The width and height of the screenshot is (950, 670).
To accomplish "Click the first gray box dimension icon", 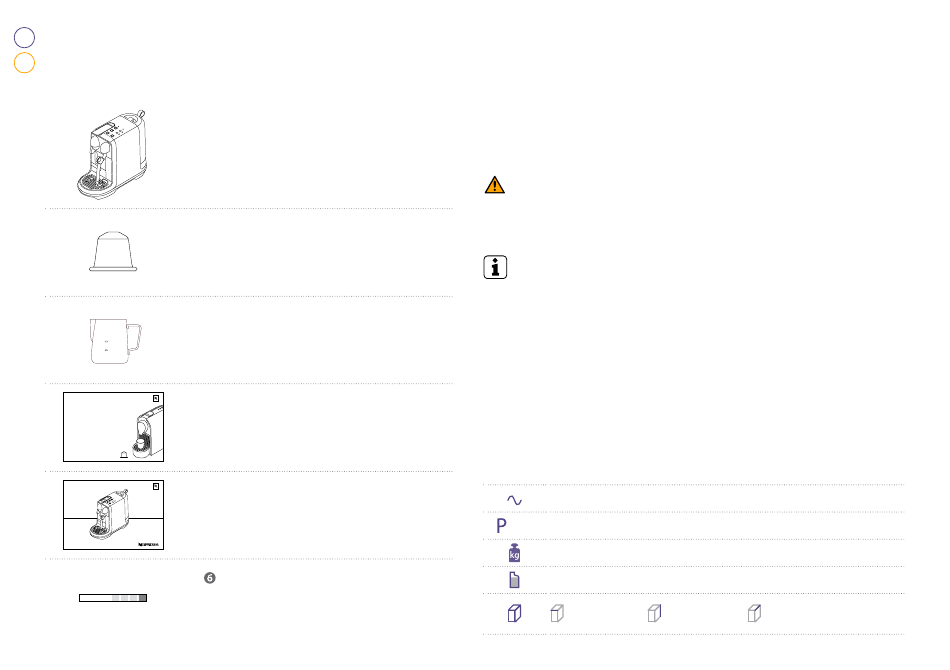I will tap(557, 613).
